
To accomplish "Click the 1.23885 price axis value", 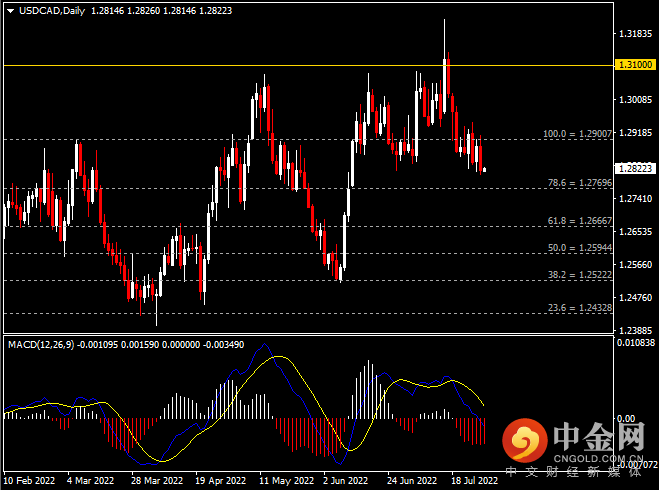I will click(635, 330).
